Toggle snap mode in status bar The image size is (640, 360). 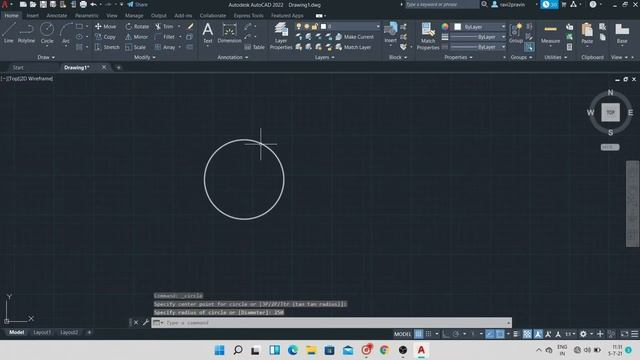click(428, 334)
